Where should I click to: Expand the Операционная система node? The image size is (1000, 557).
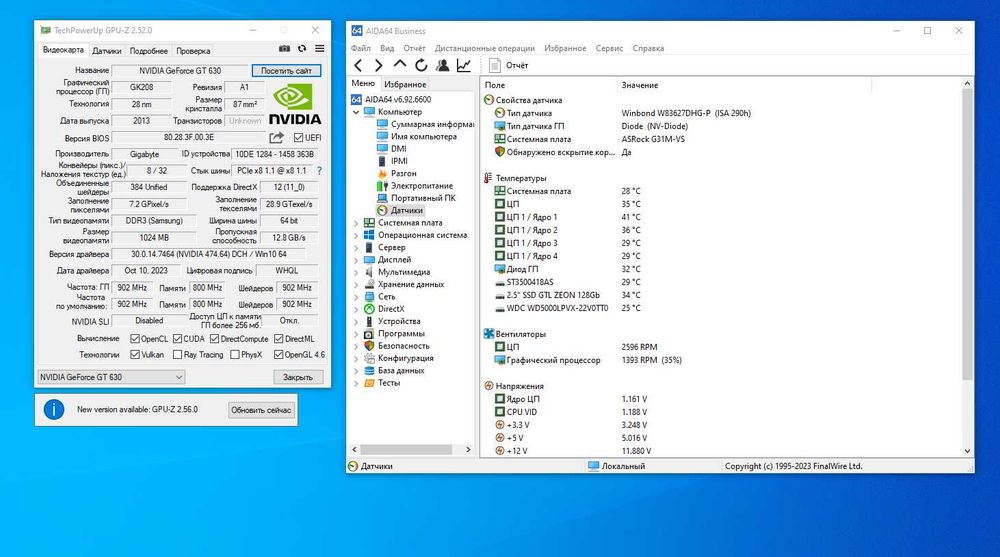[x=356, y=235]
